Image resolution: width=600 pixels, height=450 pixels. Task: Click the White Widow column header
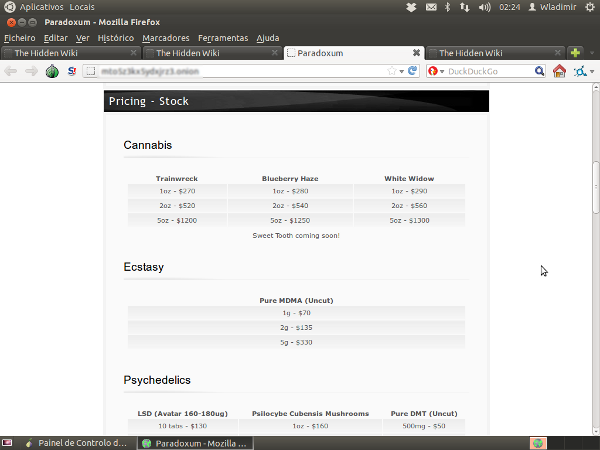(x=409, y=178)
